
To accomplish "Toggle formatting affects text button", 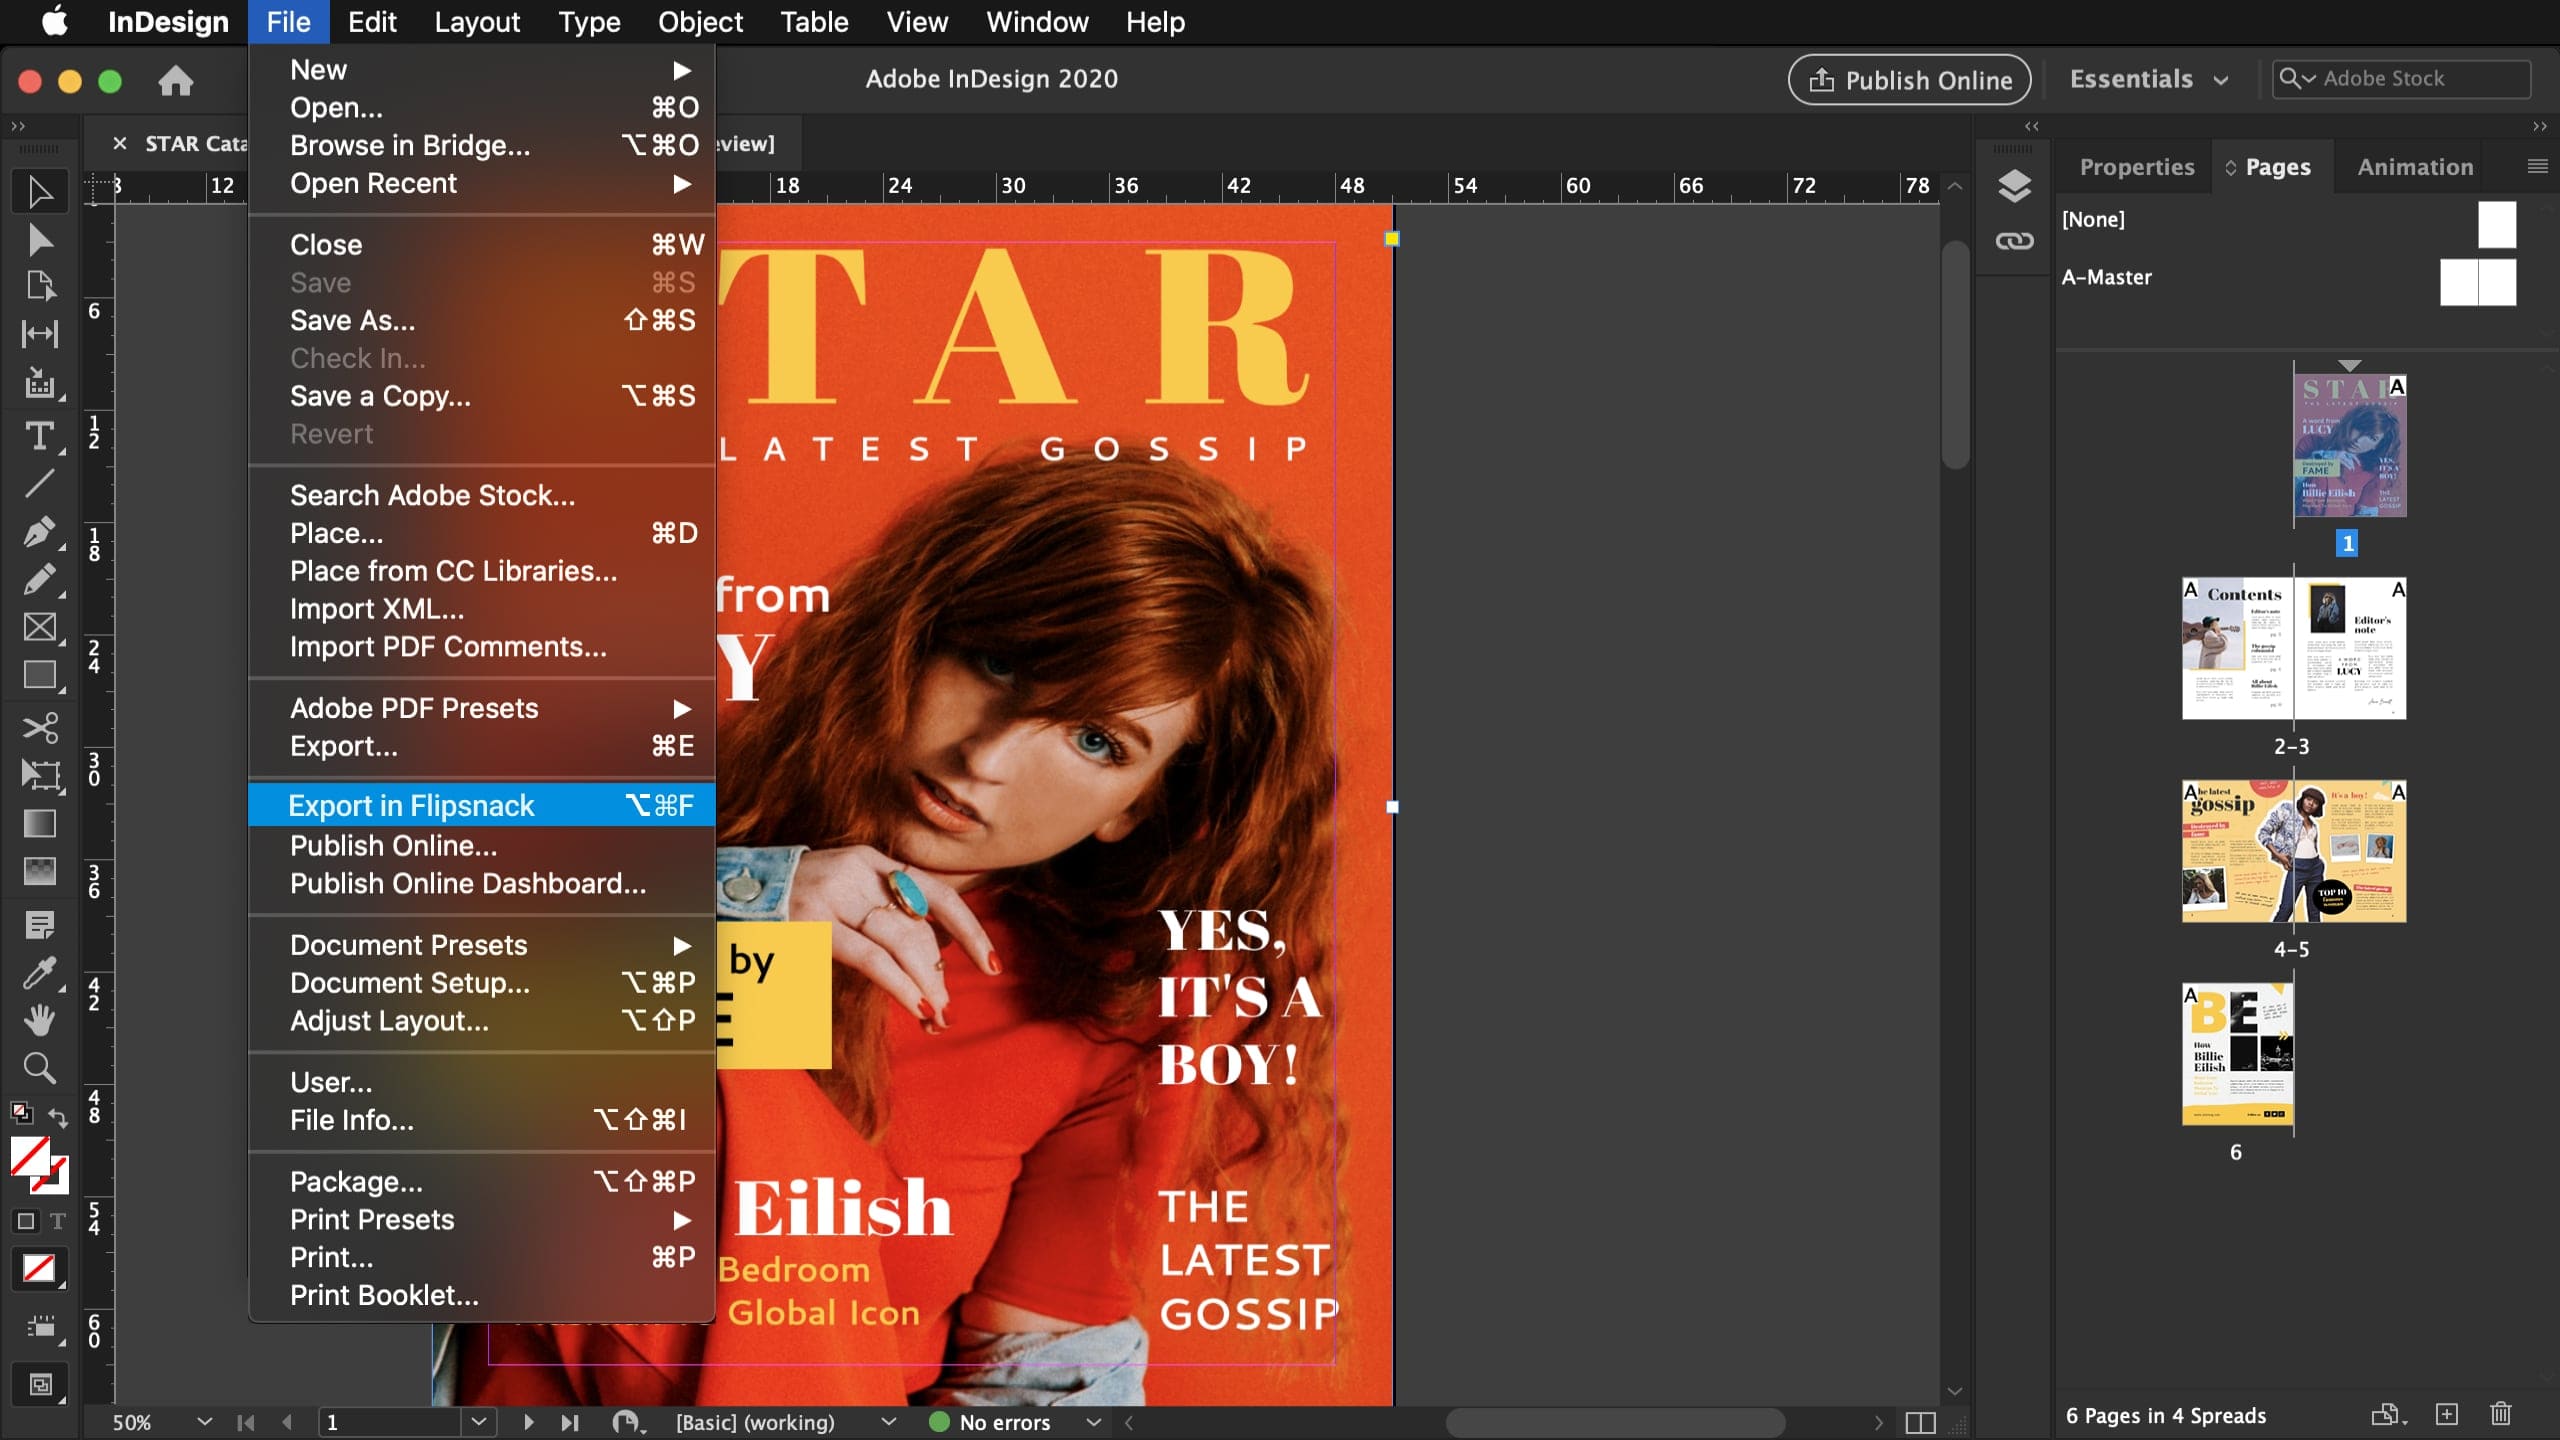I will click(x=58, y=1221).
